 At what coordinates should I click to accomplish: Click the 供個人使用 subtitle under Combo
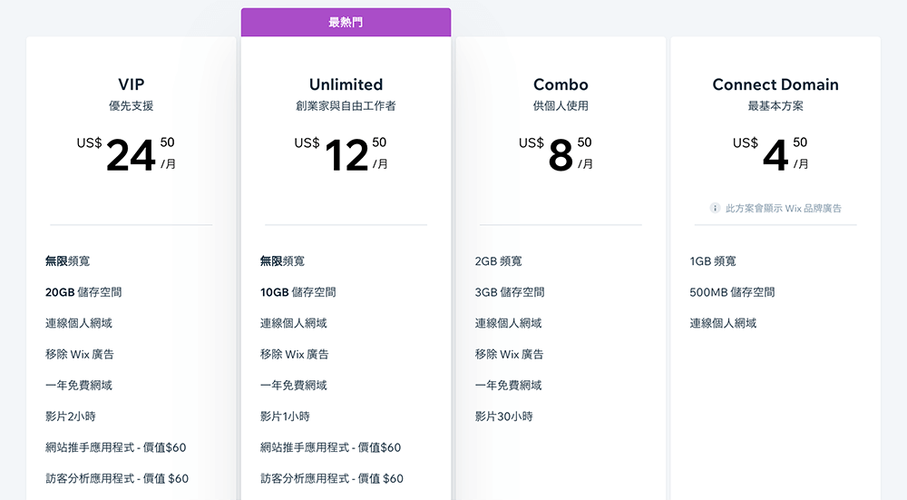[x=561, y=106]
